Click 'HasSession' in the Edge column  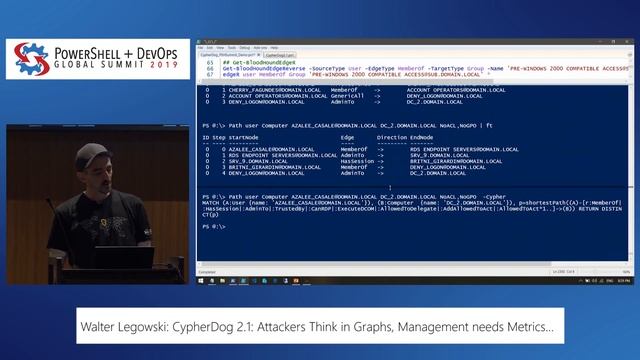(357, 161)
